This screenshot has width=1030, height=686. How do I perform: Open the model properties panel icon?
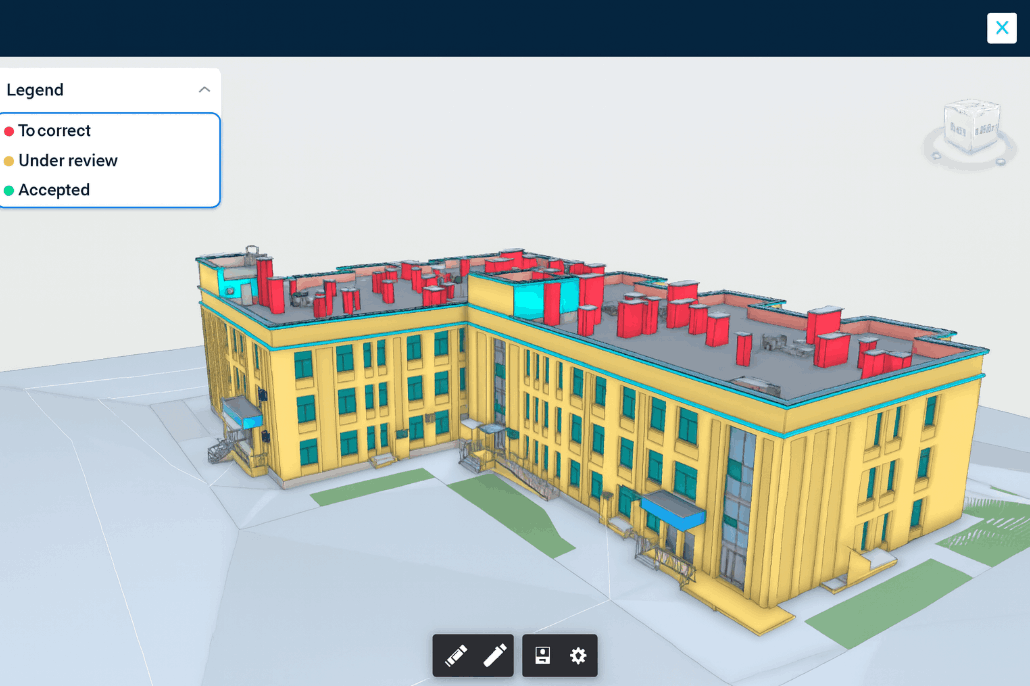(x=543, y=655)
